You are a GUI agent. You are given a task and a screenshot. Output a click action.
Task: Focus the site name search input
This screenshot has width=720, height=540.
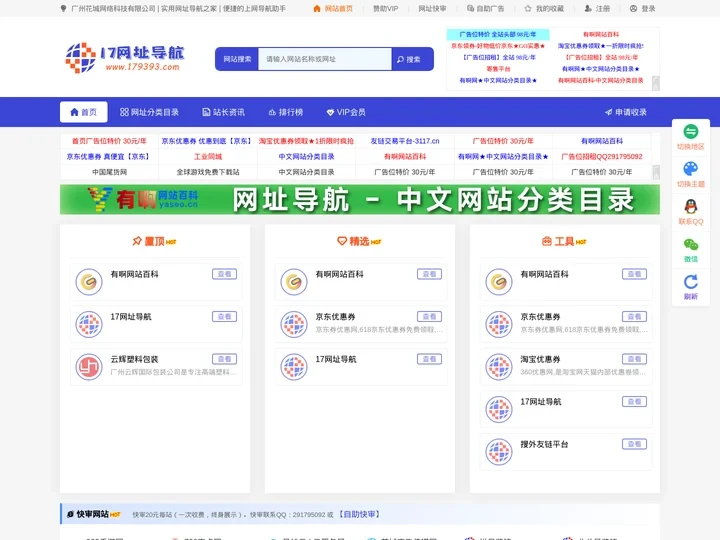pyautogui.click(x=325, y=59)
